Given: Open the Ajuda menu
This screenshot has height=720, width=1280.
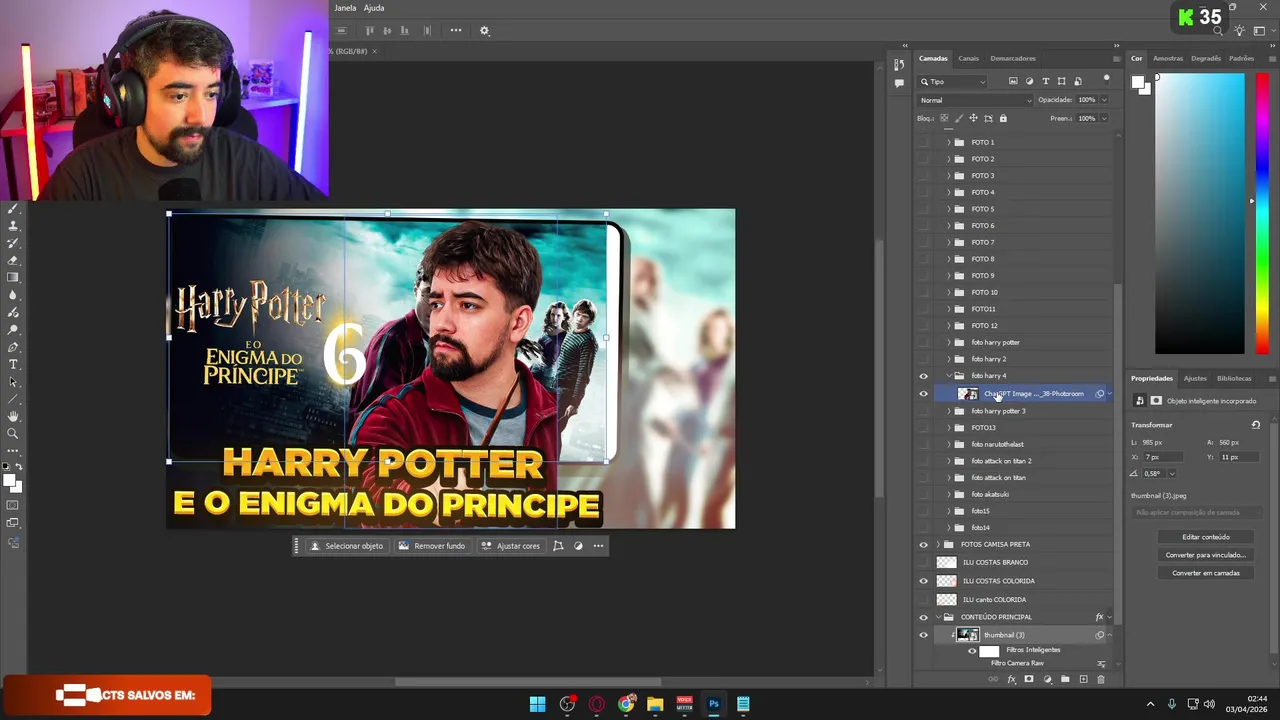Looking at the screenshot, I should 374,8.
